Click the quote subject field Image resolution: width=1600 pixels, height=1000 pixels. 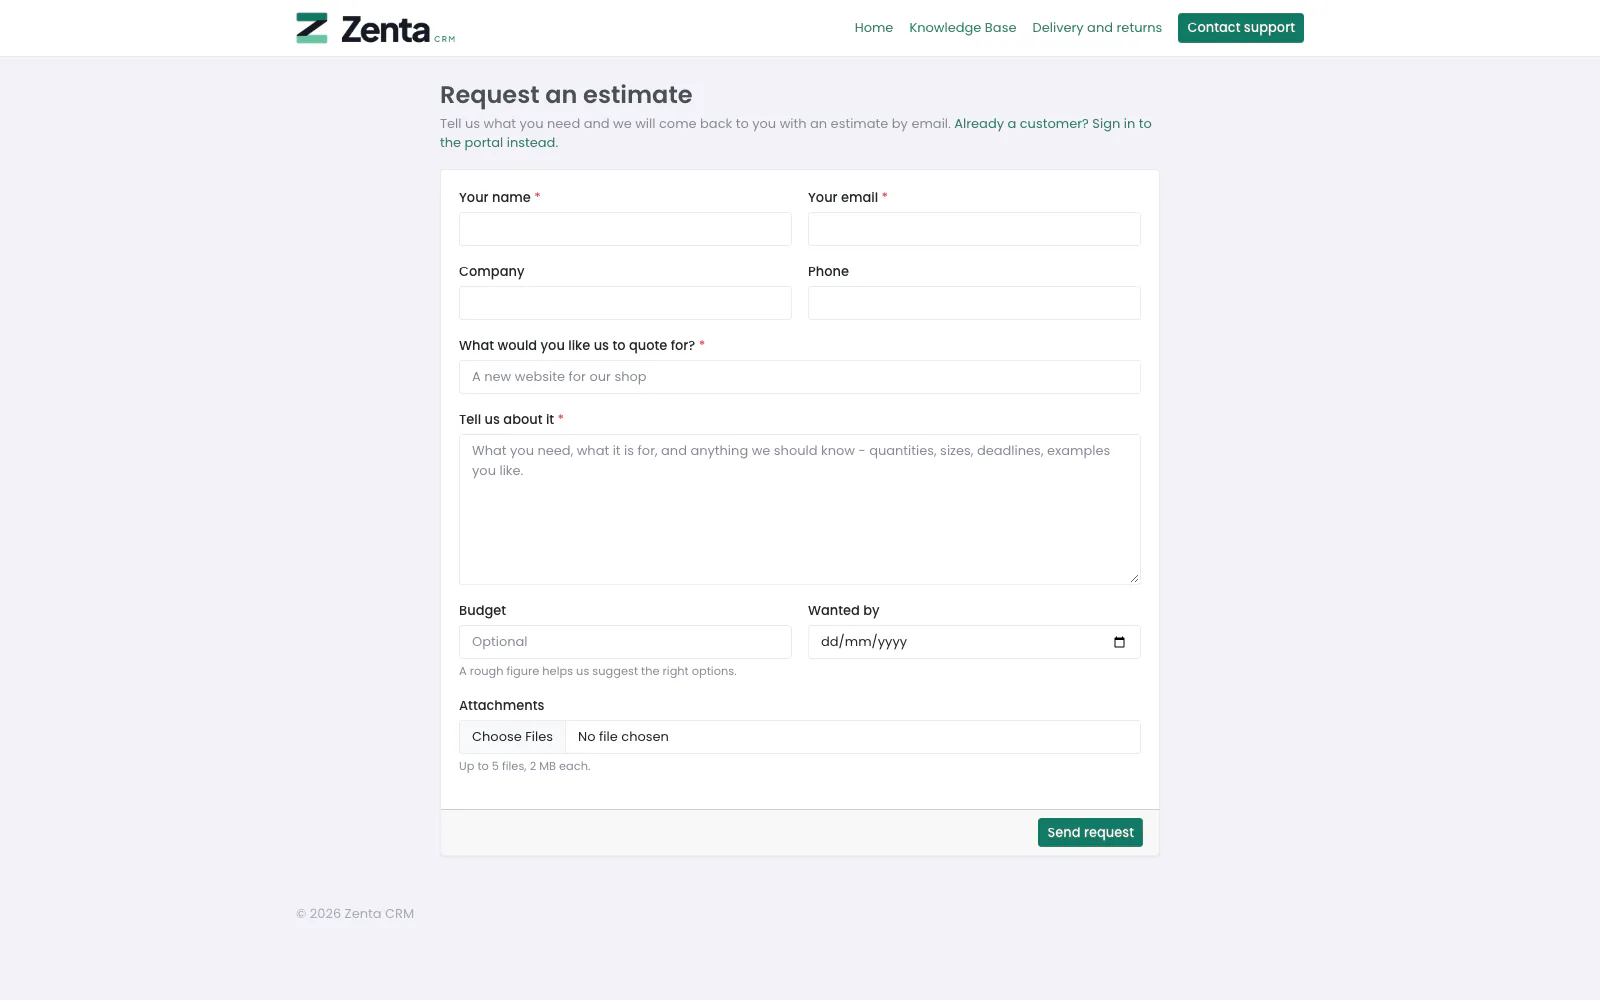click(800, 377)
